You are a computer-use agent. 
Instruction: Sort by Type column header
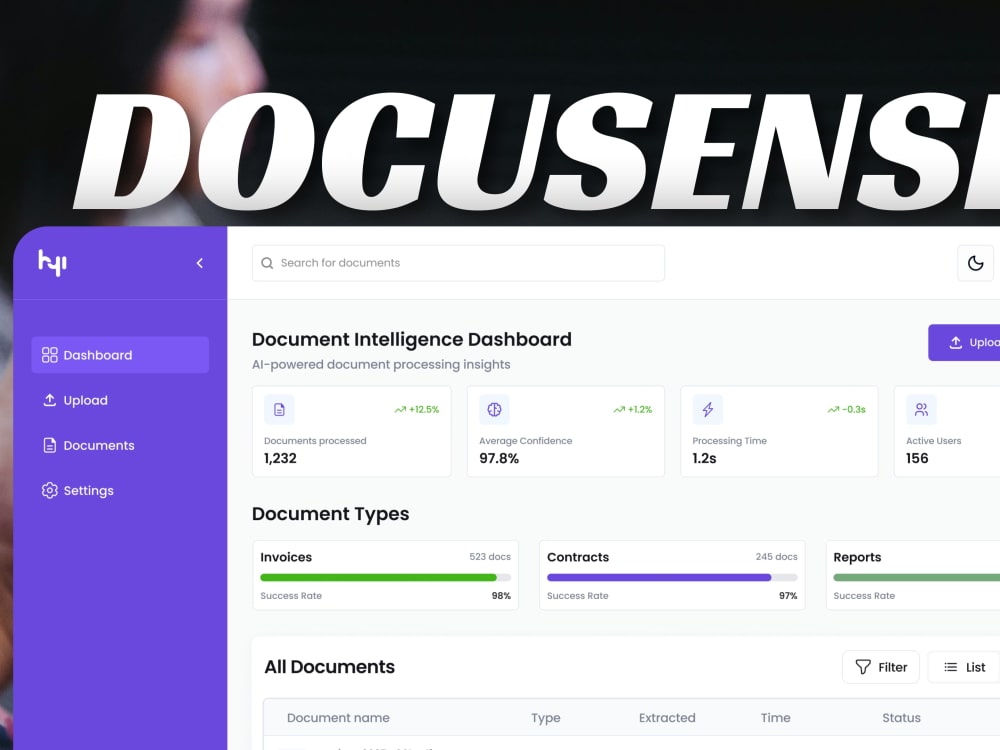[545, 718]
